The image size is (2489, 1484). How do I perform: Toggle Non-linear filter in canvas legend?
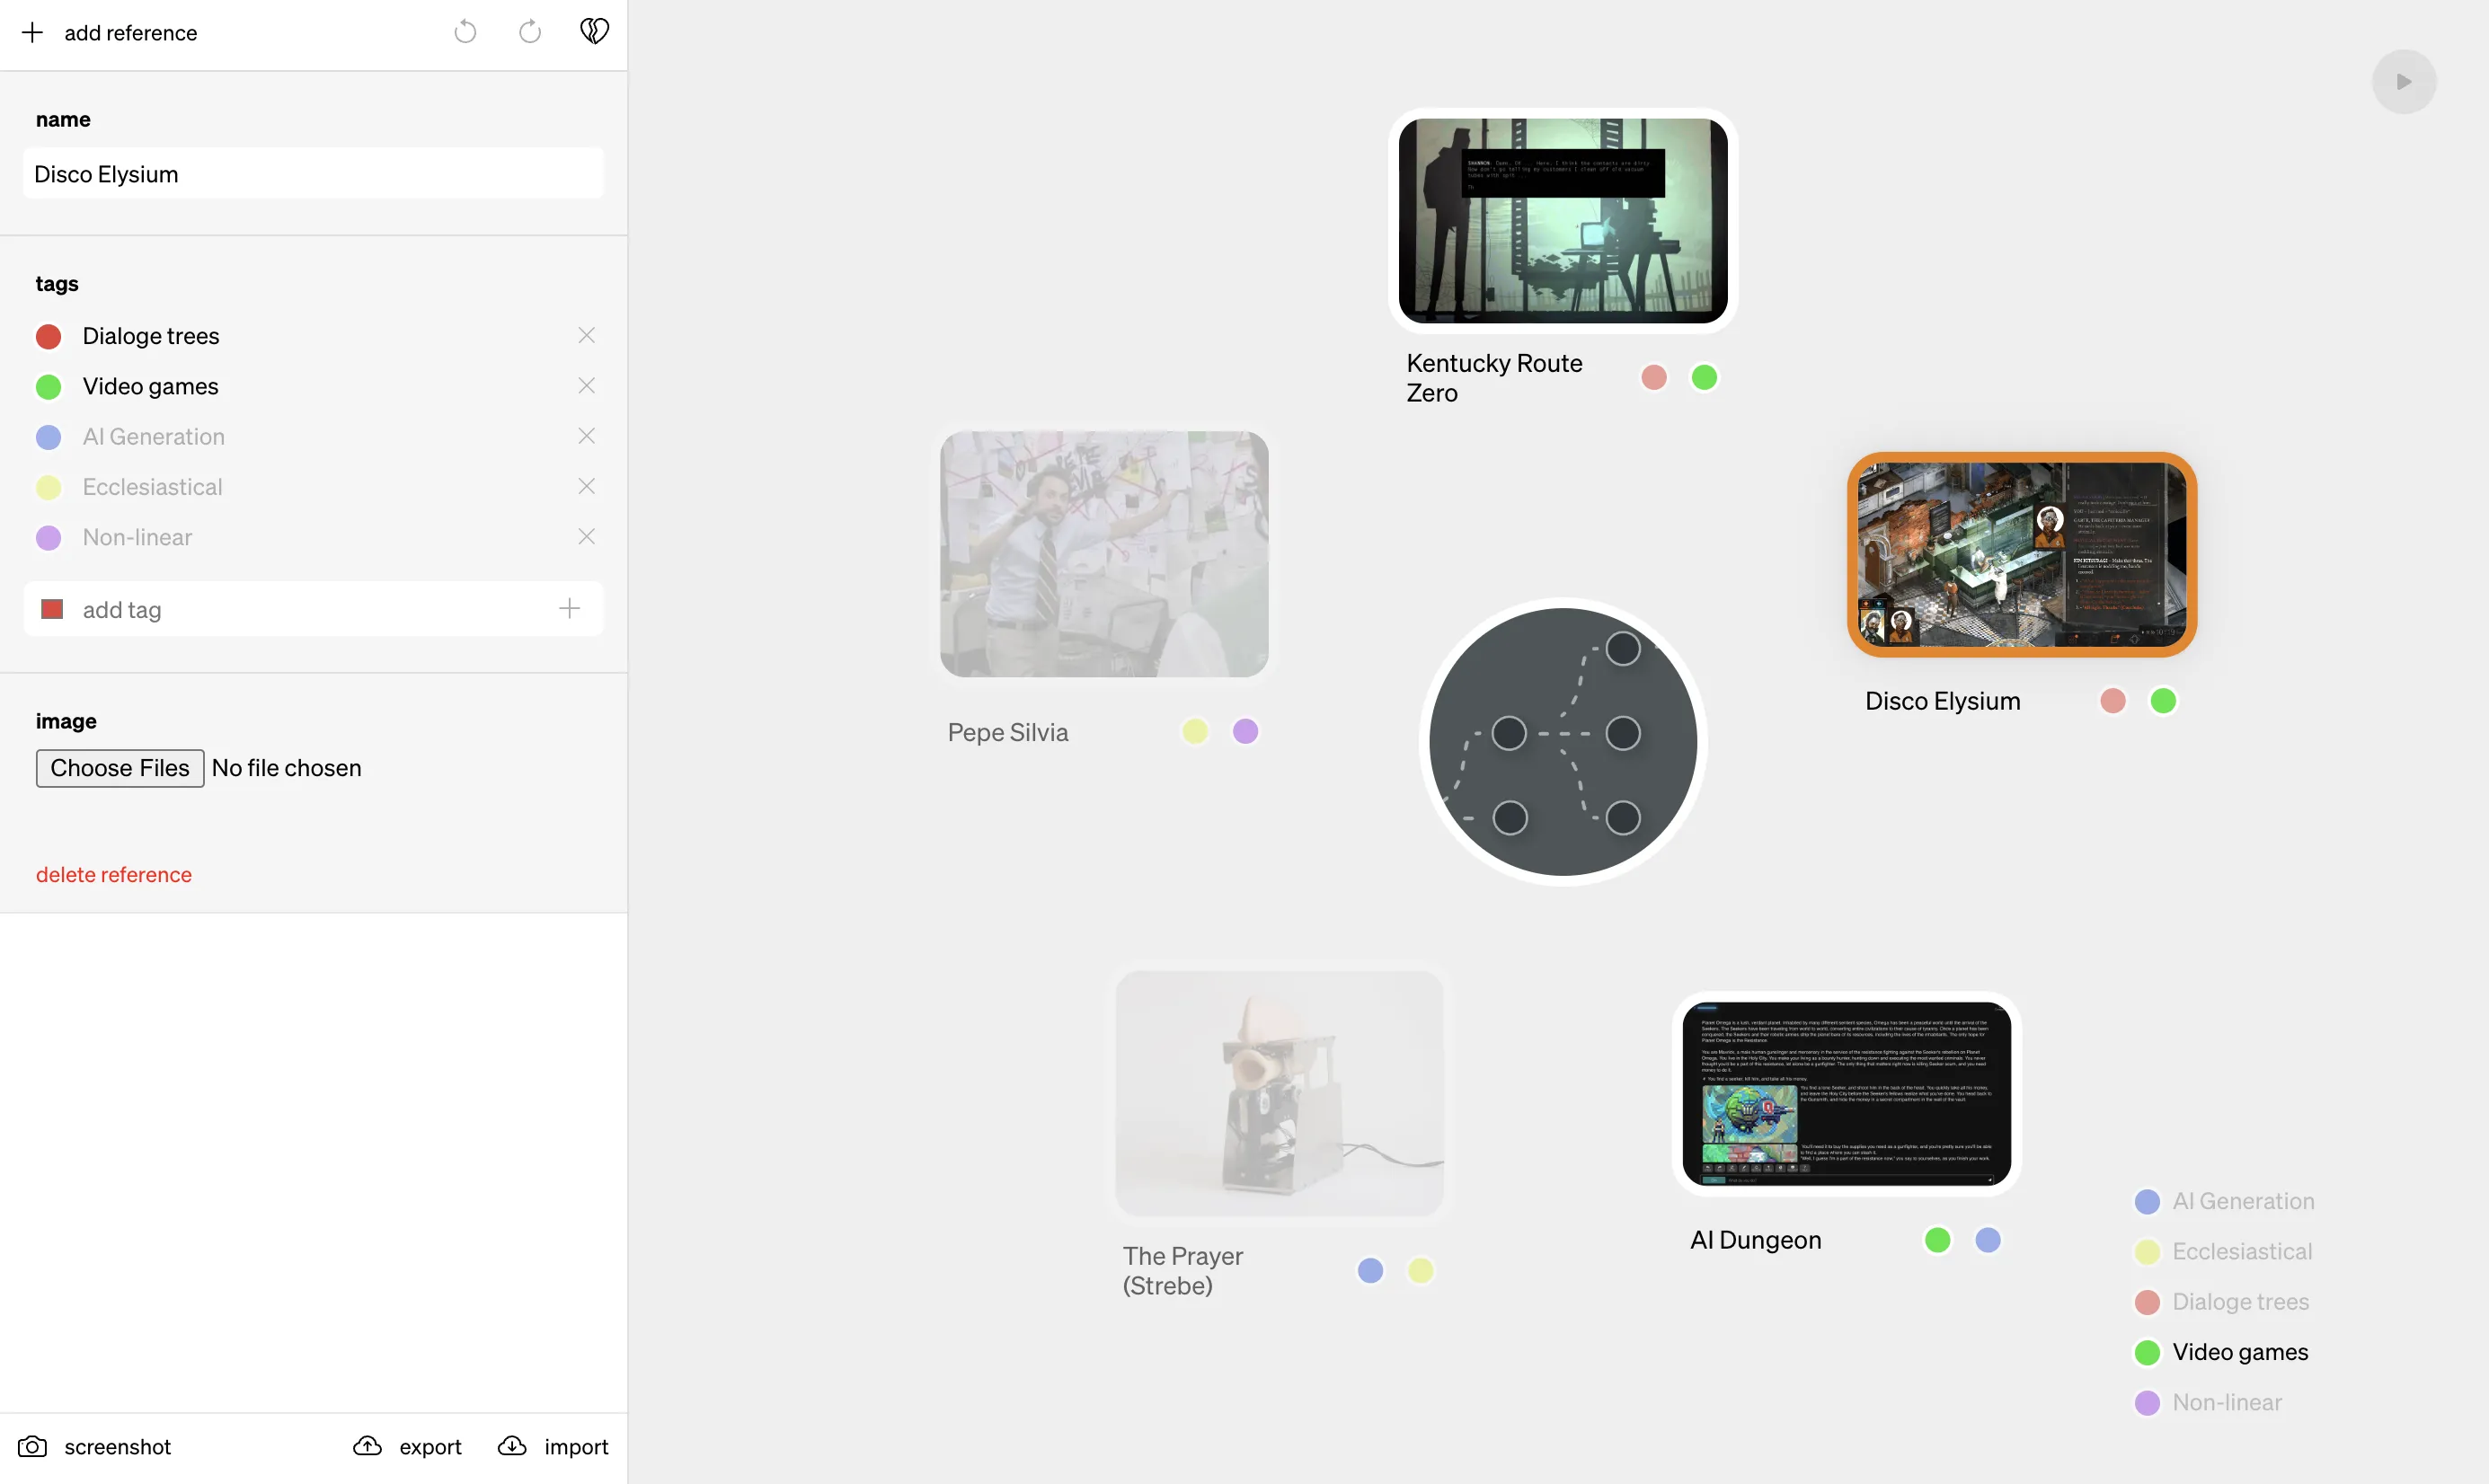(2209, 1403)
